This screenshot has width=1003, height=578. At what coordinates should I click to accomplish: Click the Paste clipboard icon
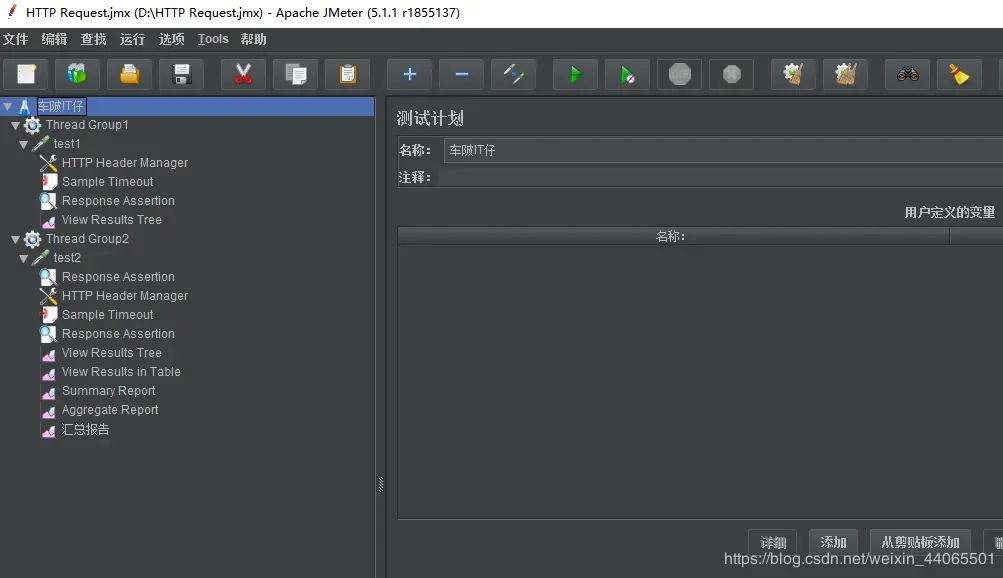347,74
